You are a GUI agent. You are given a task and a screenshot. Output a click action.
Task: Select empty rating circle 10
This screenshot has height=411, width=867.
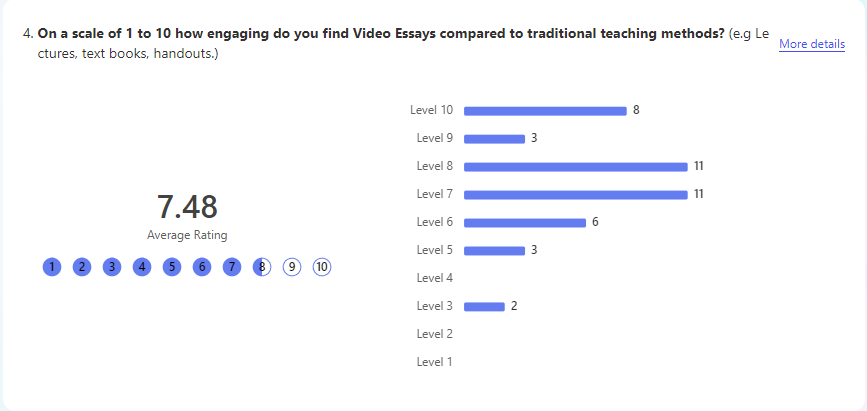[322, 268]
